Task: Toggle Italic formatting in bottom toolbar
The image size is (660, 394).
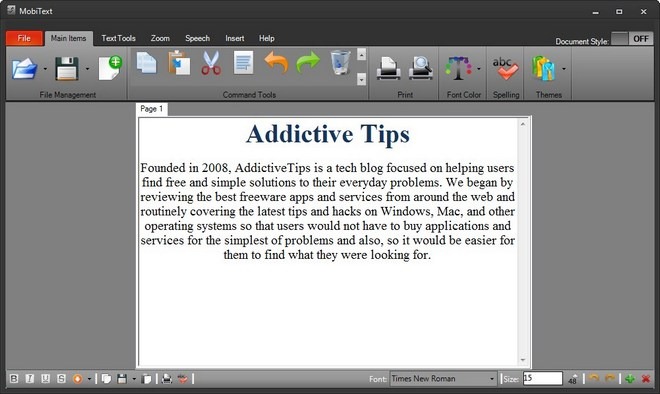Action: tap(29, 378)
